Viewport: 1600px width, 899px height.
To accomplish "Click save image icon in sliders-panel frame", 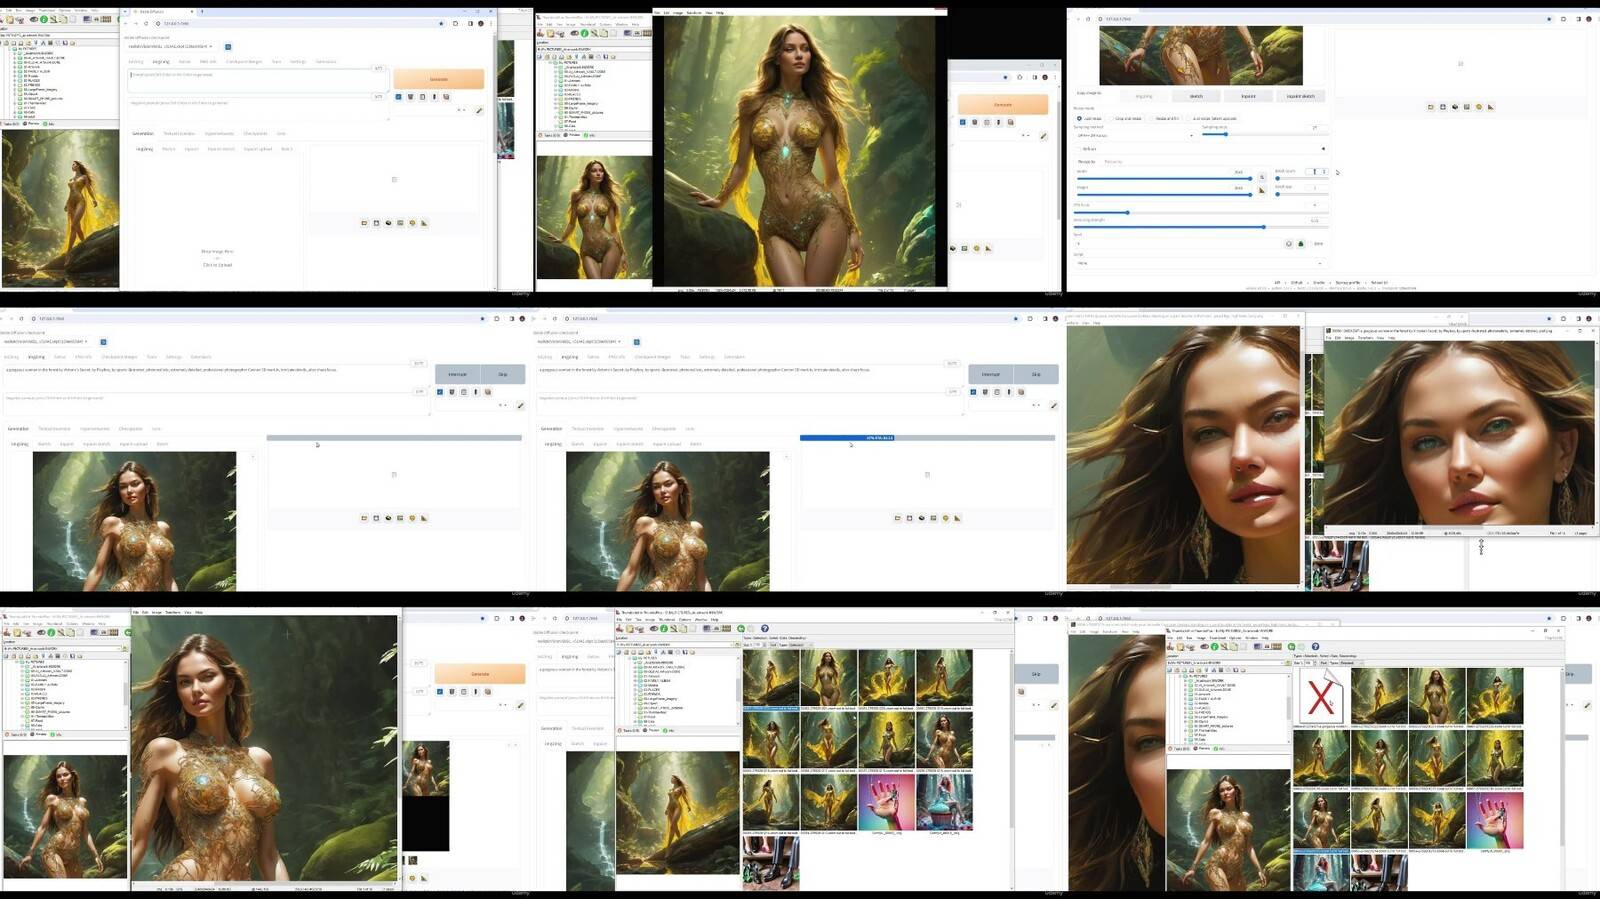I will pos(1442,107).
